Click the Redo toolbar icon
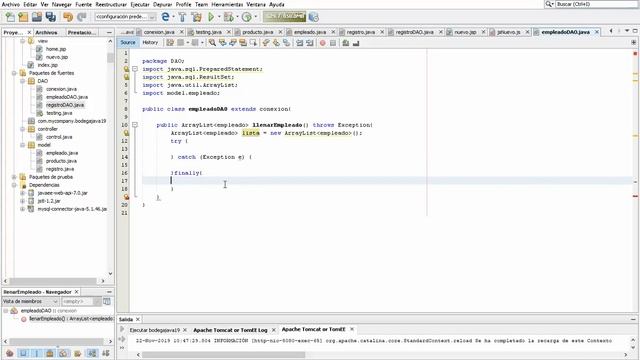This screenshot has height=360, width=640. tap(82, 17)
